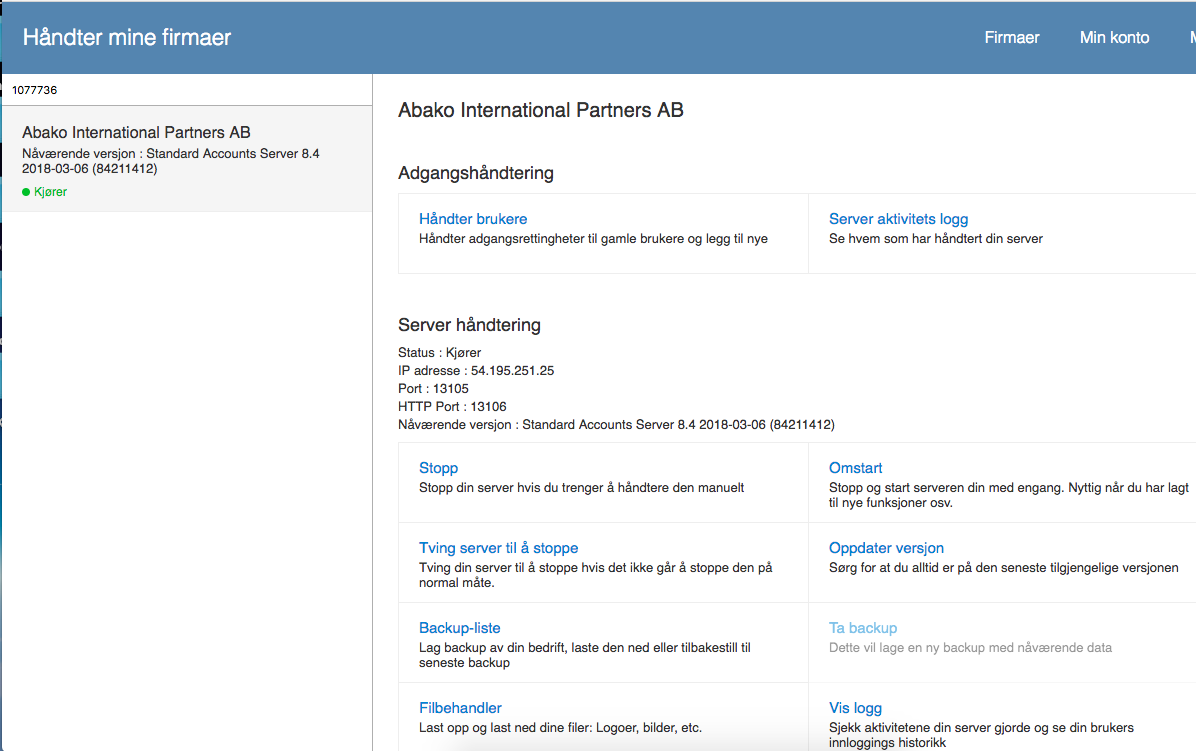
Task: Click the Adgangshåndtering section heading
Action: (x=476, y=173)
